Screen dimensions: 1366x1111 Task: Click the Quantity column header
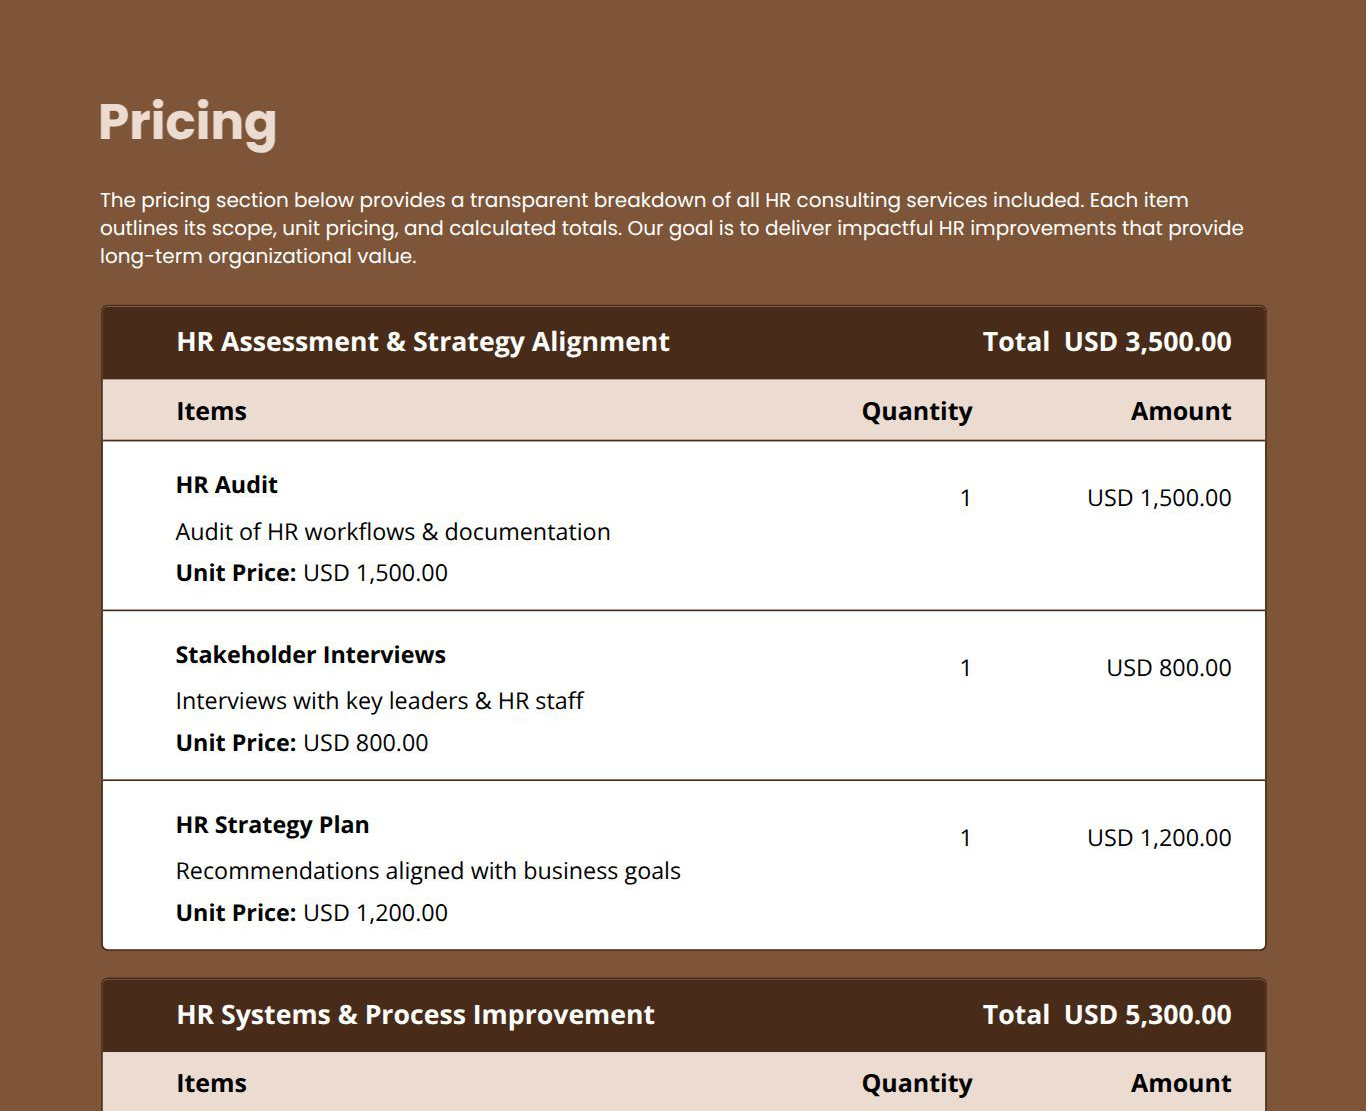[x=916, y=410]
